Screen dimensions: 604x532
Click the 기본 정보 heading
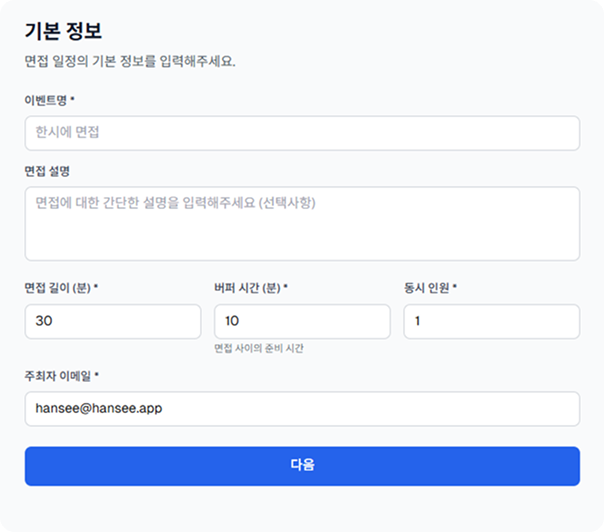63,31
